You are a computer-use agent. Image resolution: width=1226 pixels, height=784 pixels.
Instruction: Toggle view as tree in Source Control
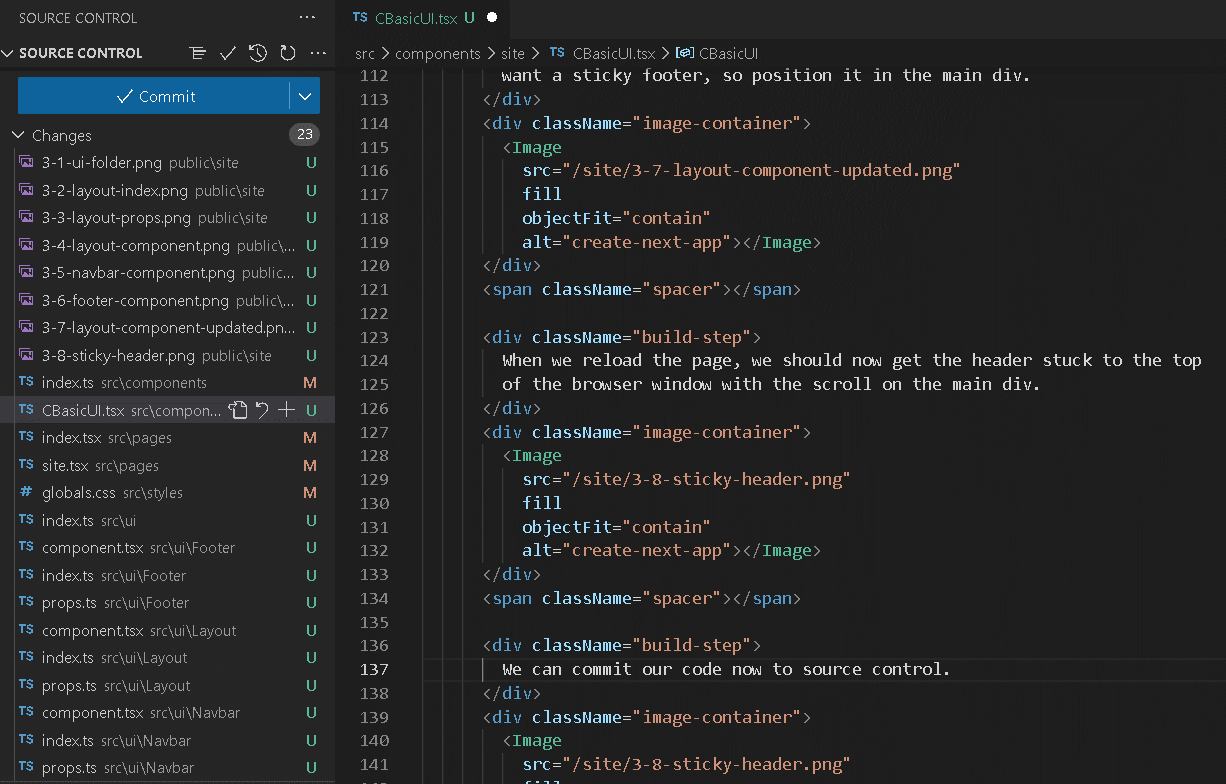pos(198,53)
